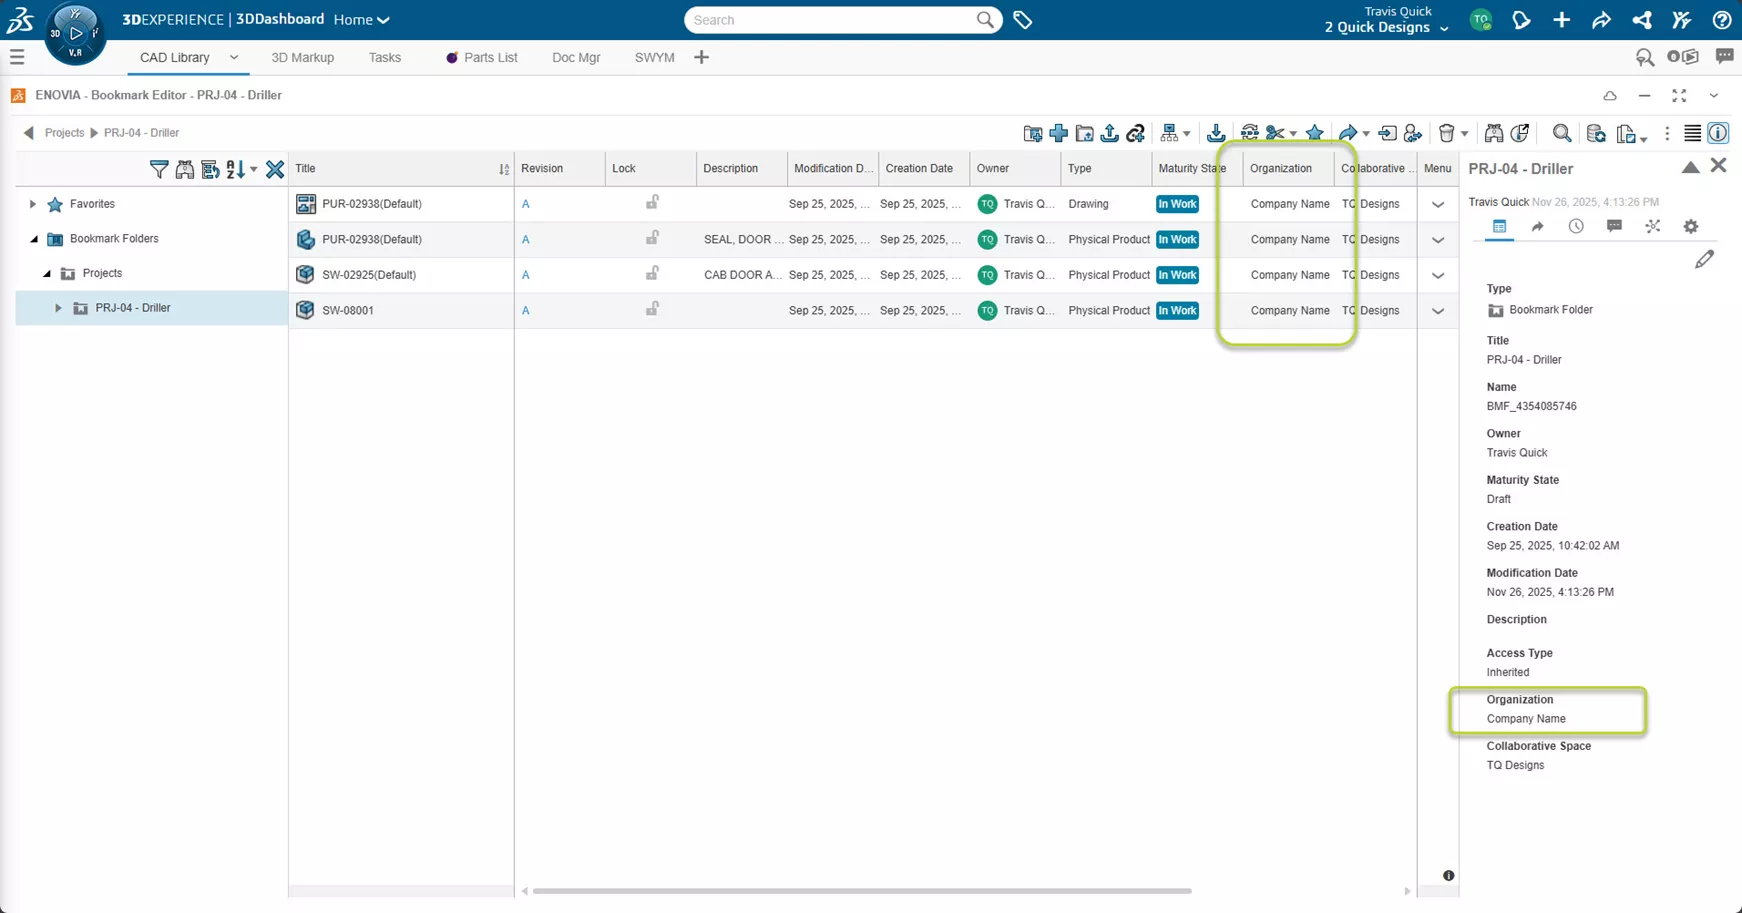
Task: Switch to the SWYM tab
Action: click(x=654, y=57)
